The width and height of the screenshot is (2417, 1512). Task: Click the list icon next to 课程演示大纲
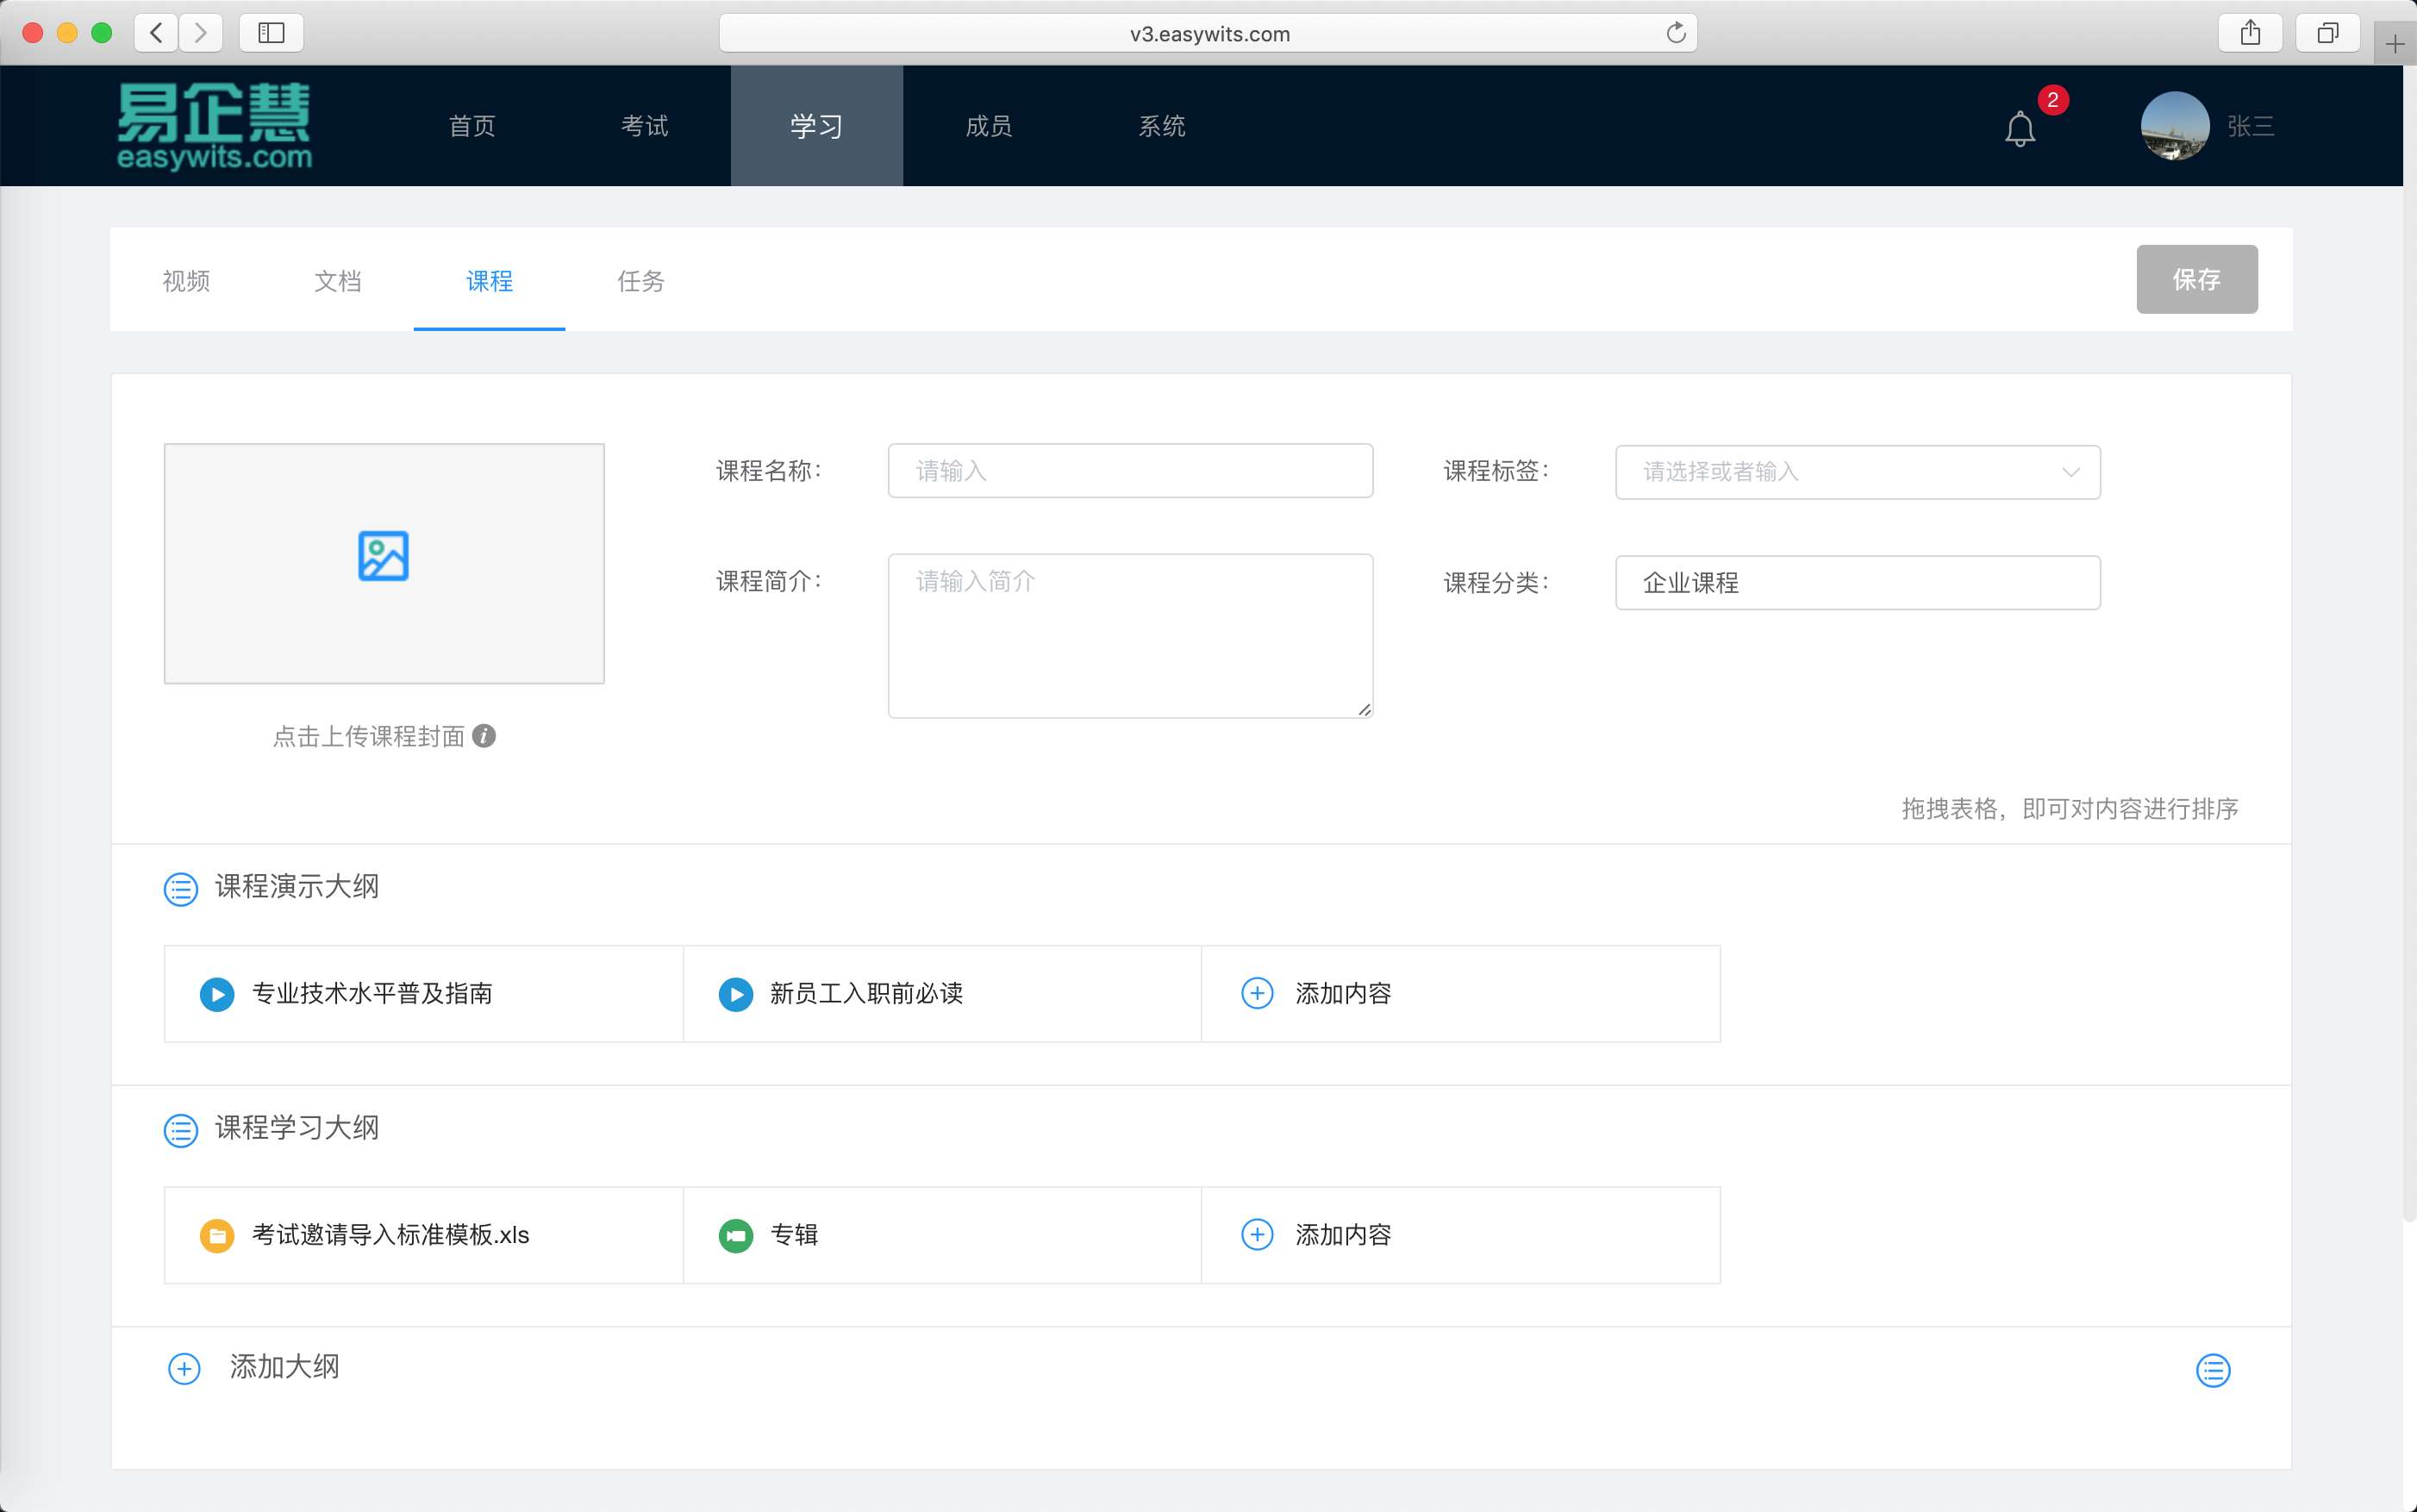tap(180, 888)
